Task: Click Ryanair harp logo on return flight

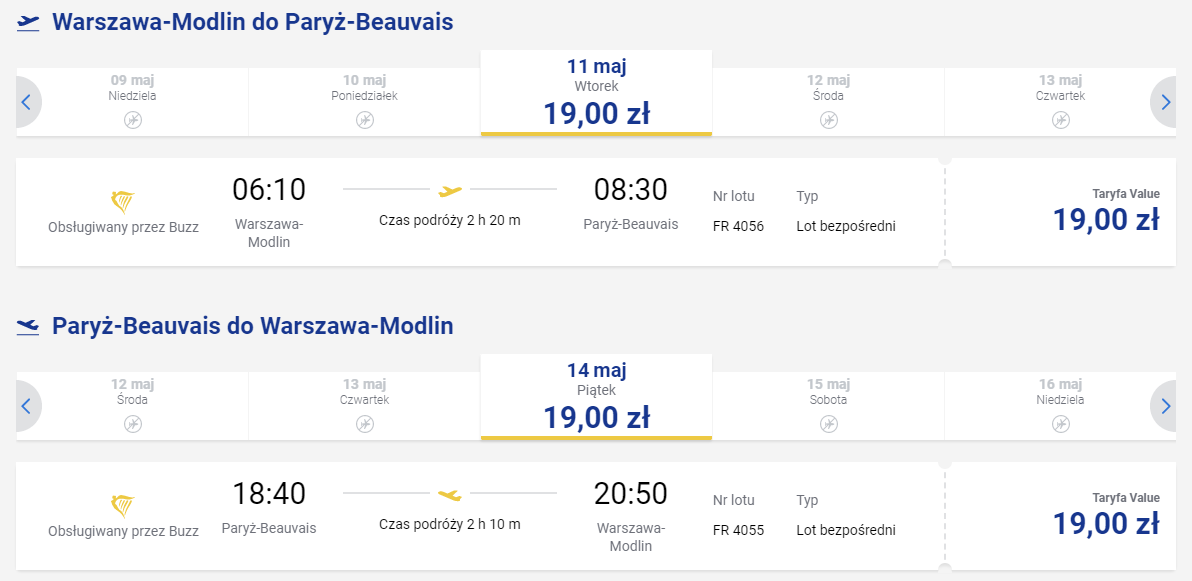Action: point(123,507)
